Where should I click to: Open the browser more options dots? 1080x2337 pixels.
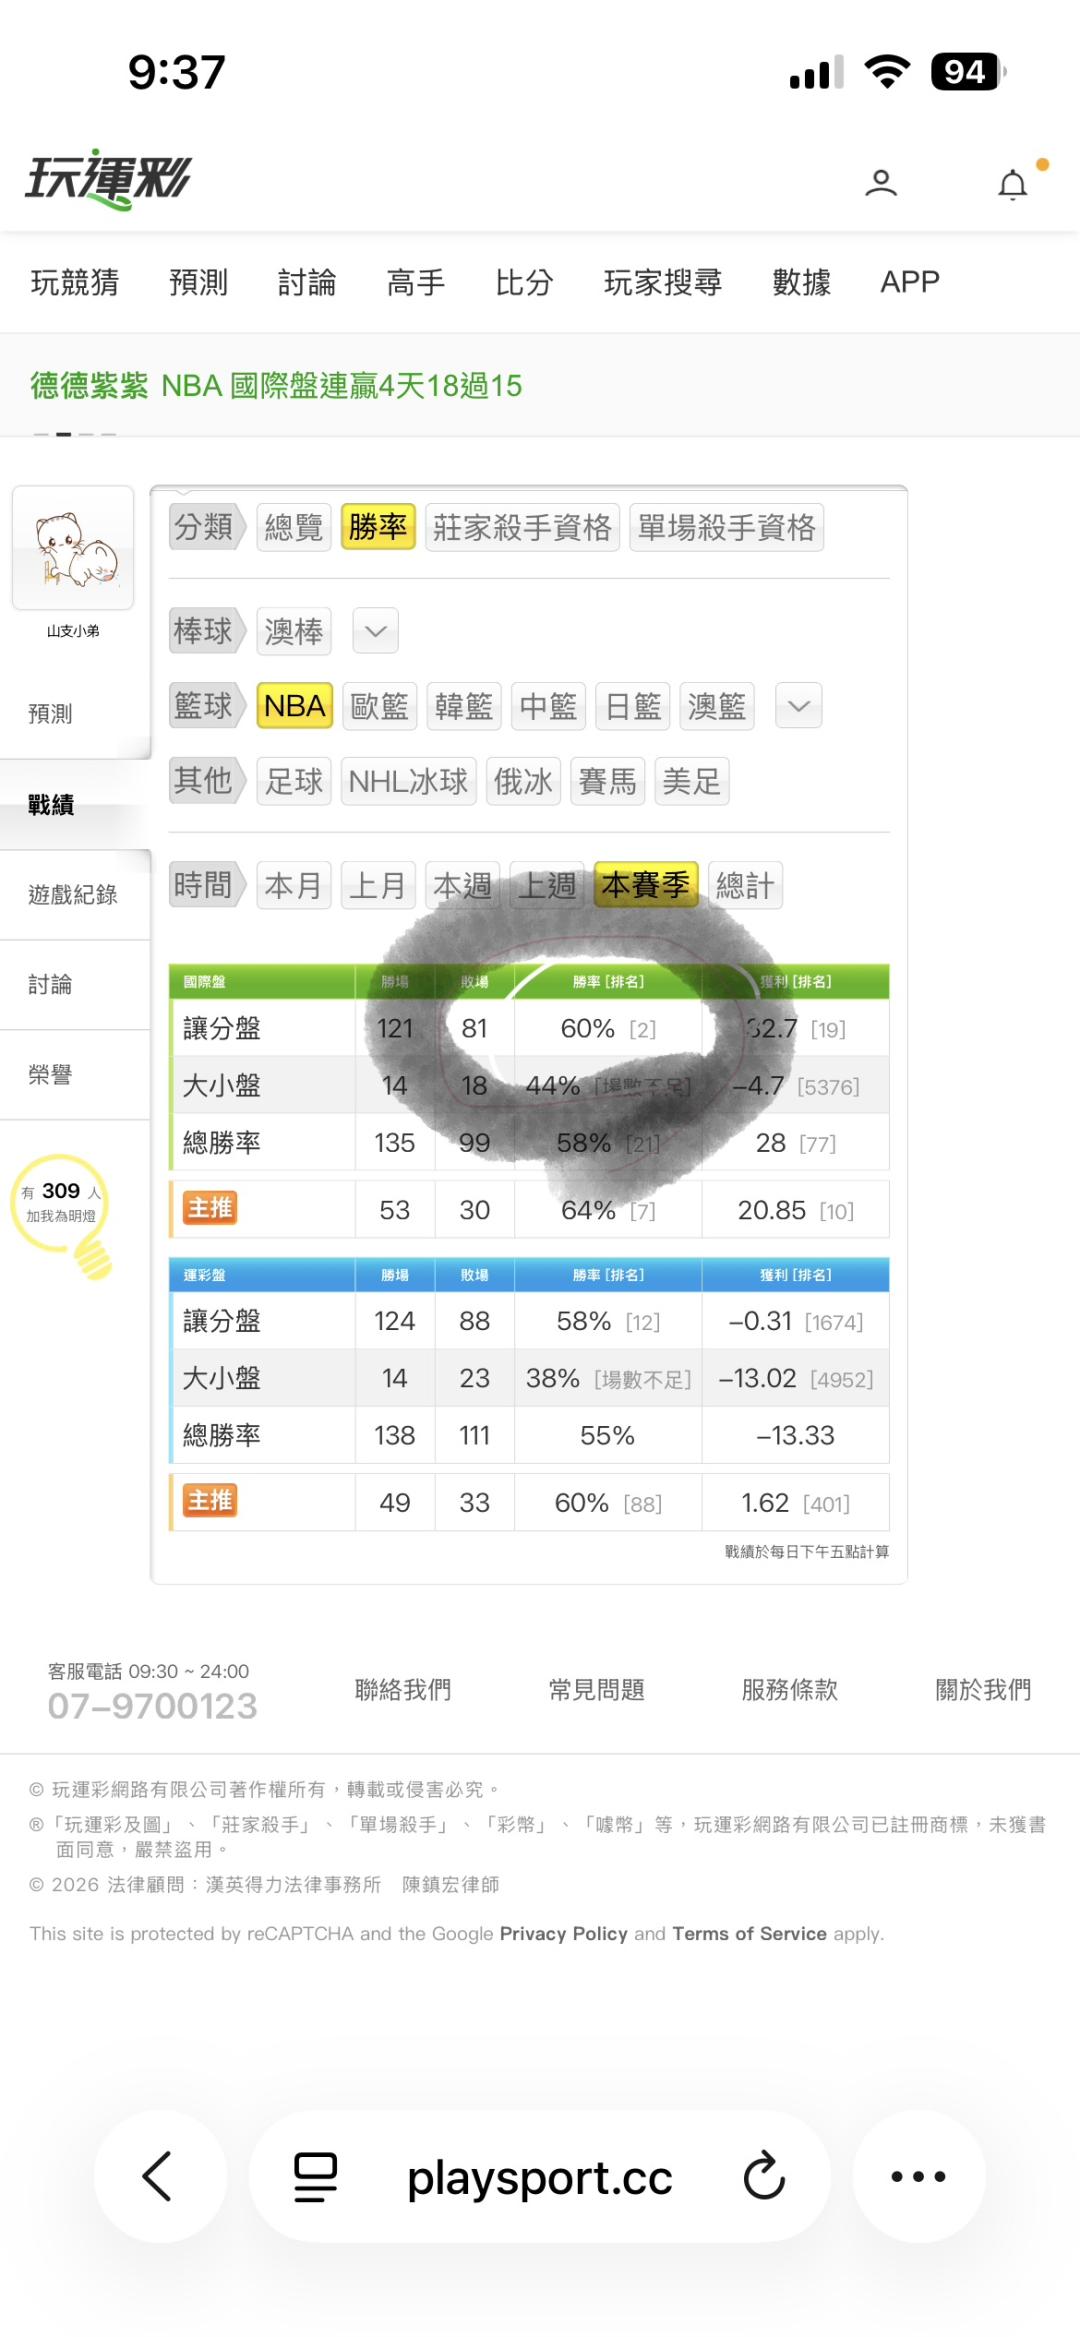click(918, 2176)
